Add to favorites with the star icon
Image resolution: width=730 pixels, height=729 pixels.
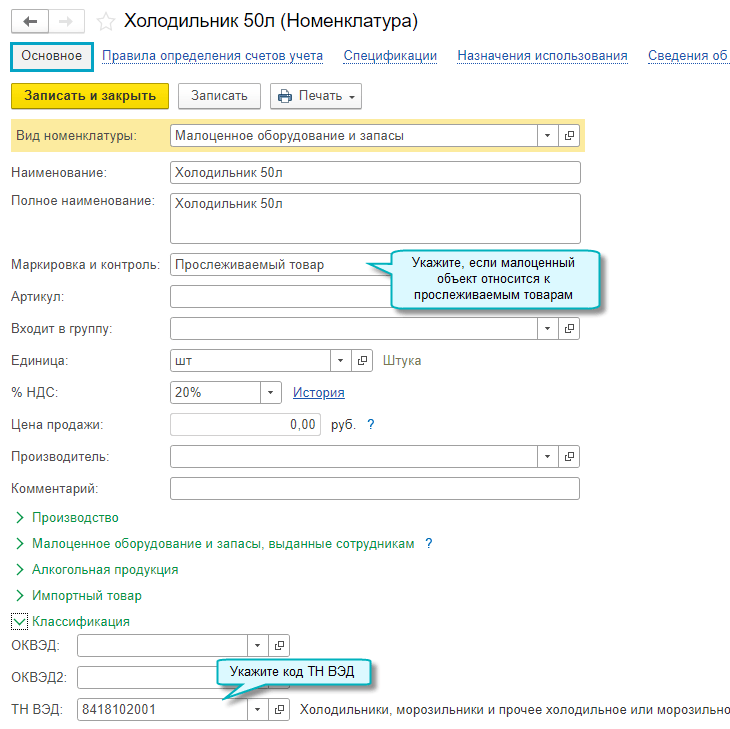[x=106, y=21]
